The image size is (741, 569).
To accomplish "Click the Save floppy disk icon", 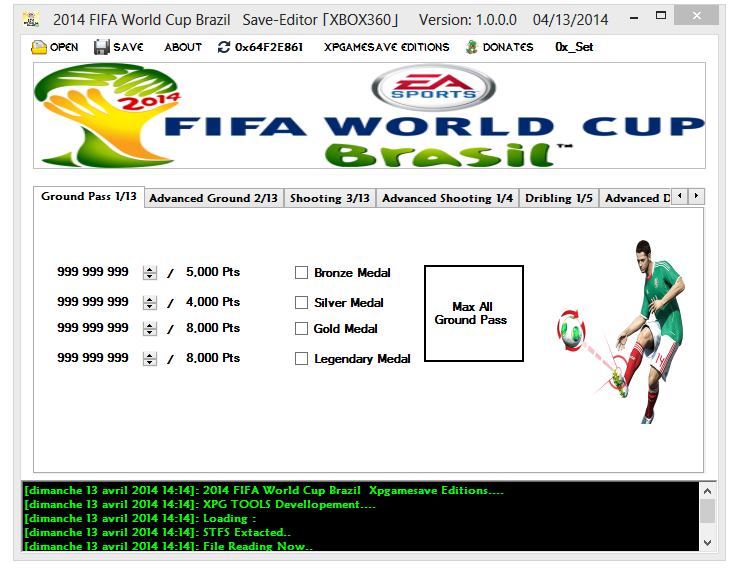I will pos(102,47).
